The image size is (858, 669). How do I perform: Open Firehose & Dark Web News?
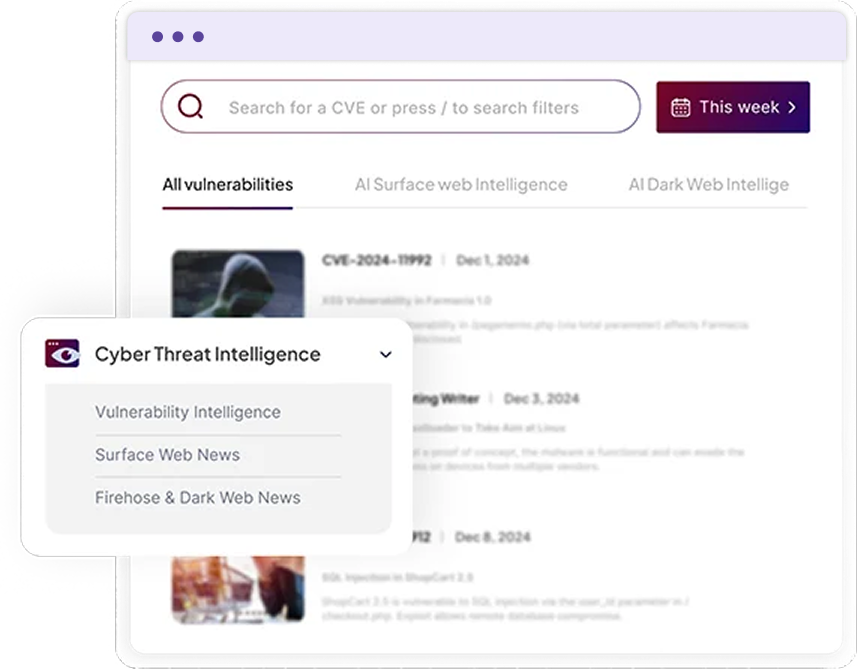pyautogui.click(x=198, y=498)
